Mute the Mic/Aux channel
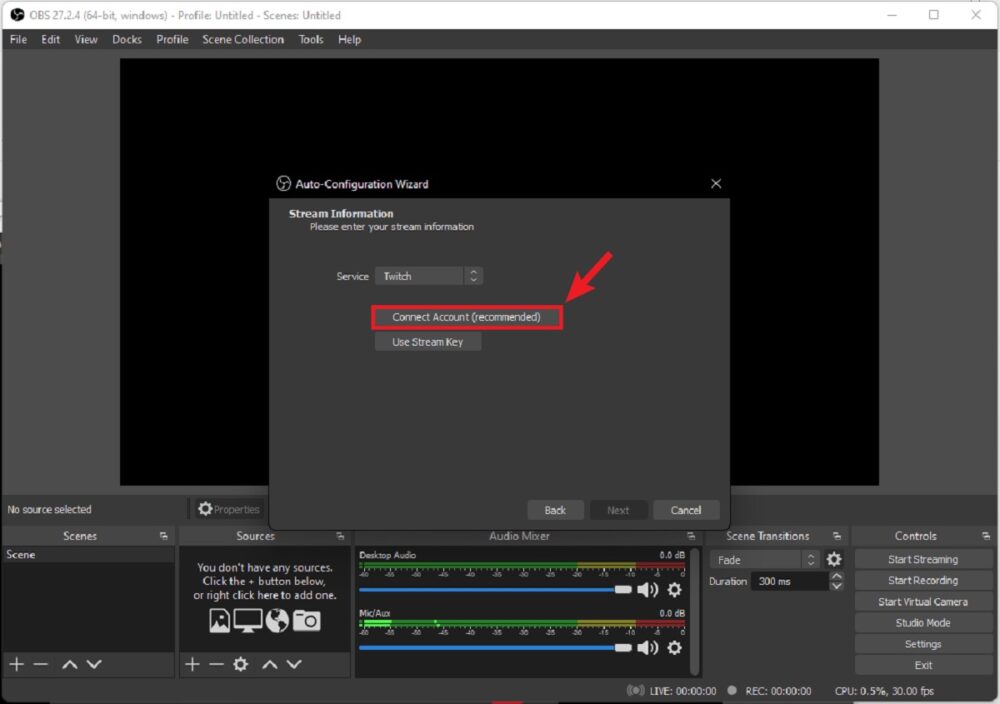1000x704 pixels. (649, 647)
